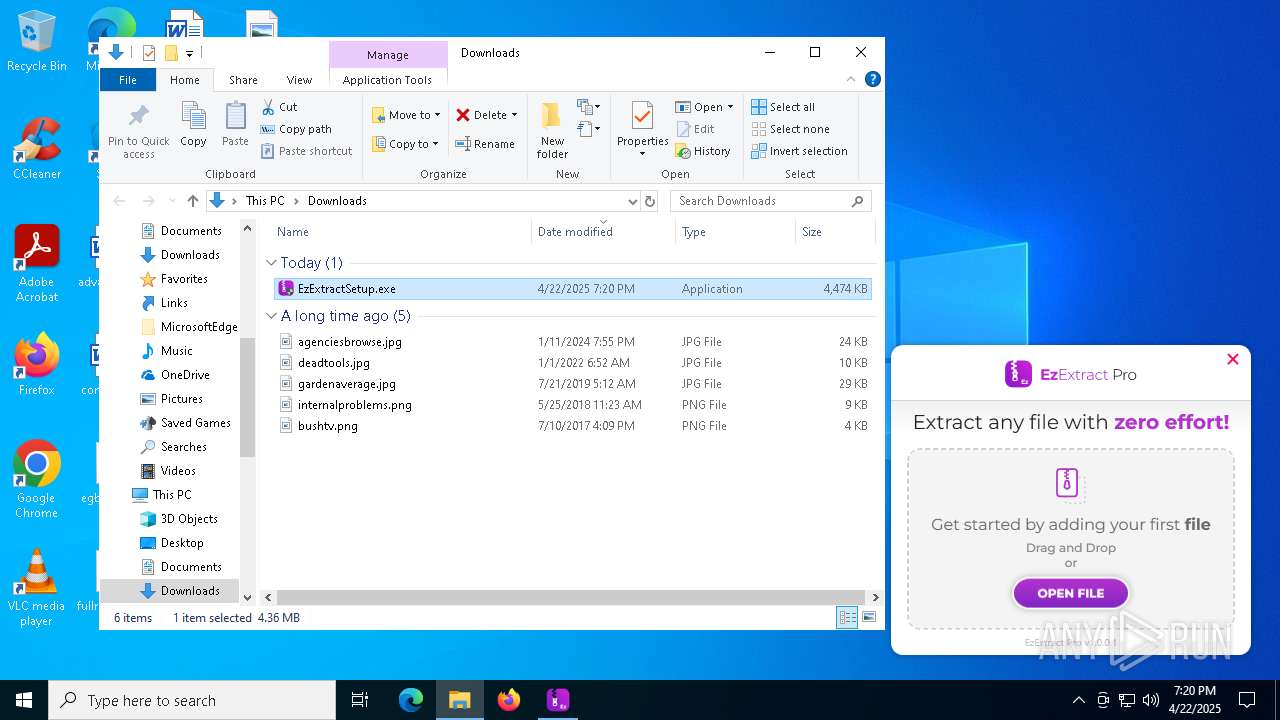Click the Cut scissors icon

coord(269,107)
